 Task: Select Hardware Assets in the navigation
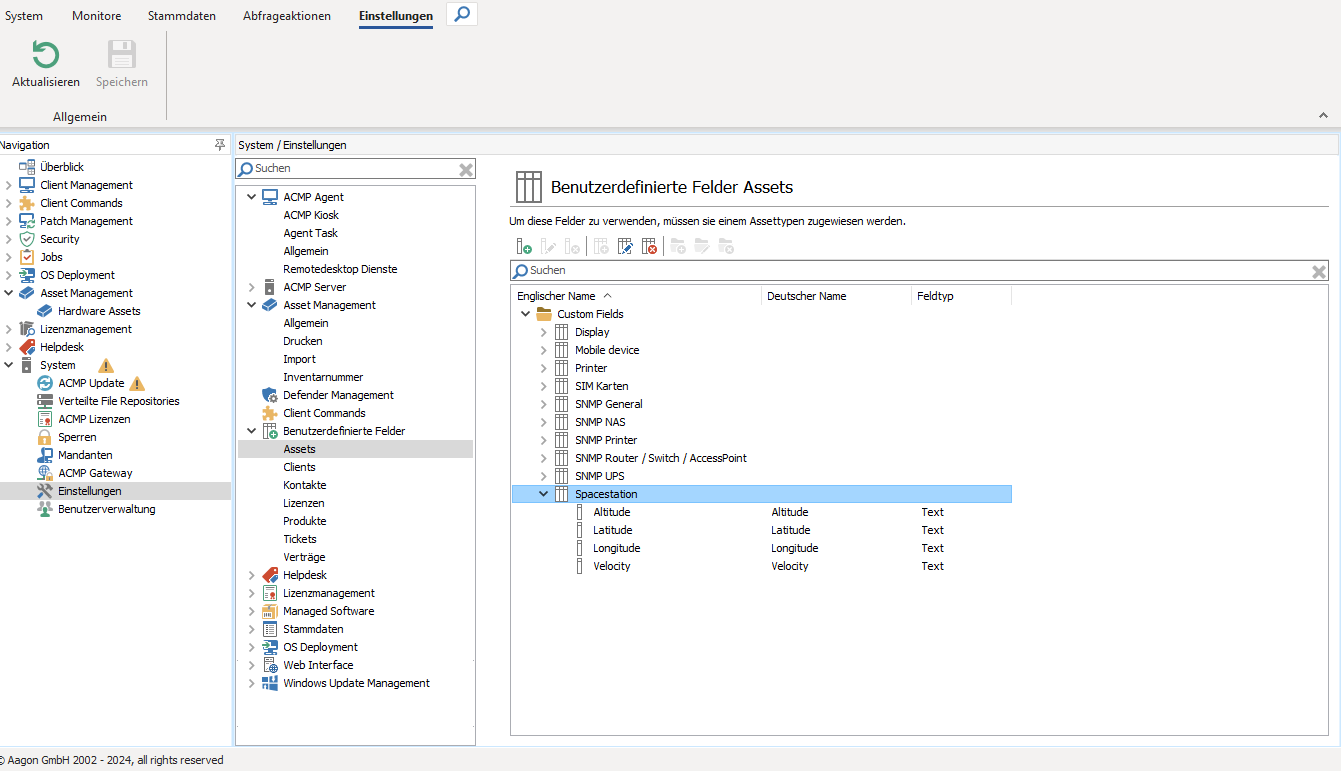point(99,311)
